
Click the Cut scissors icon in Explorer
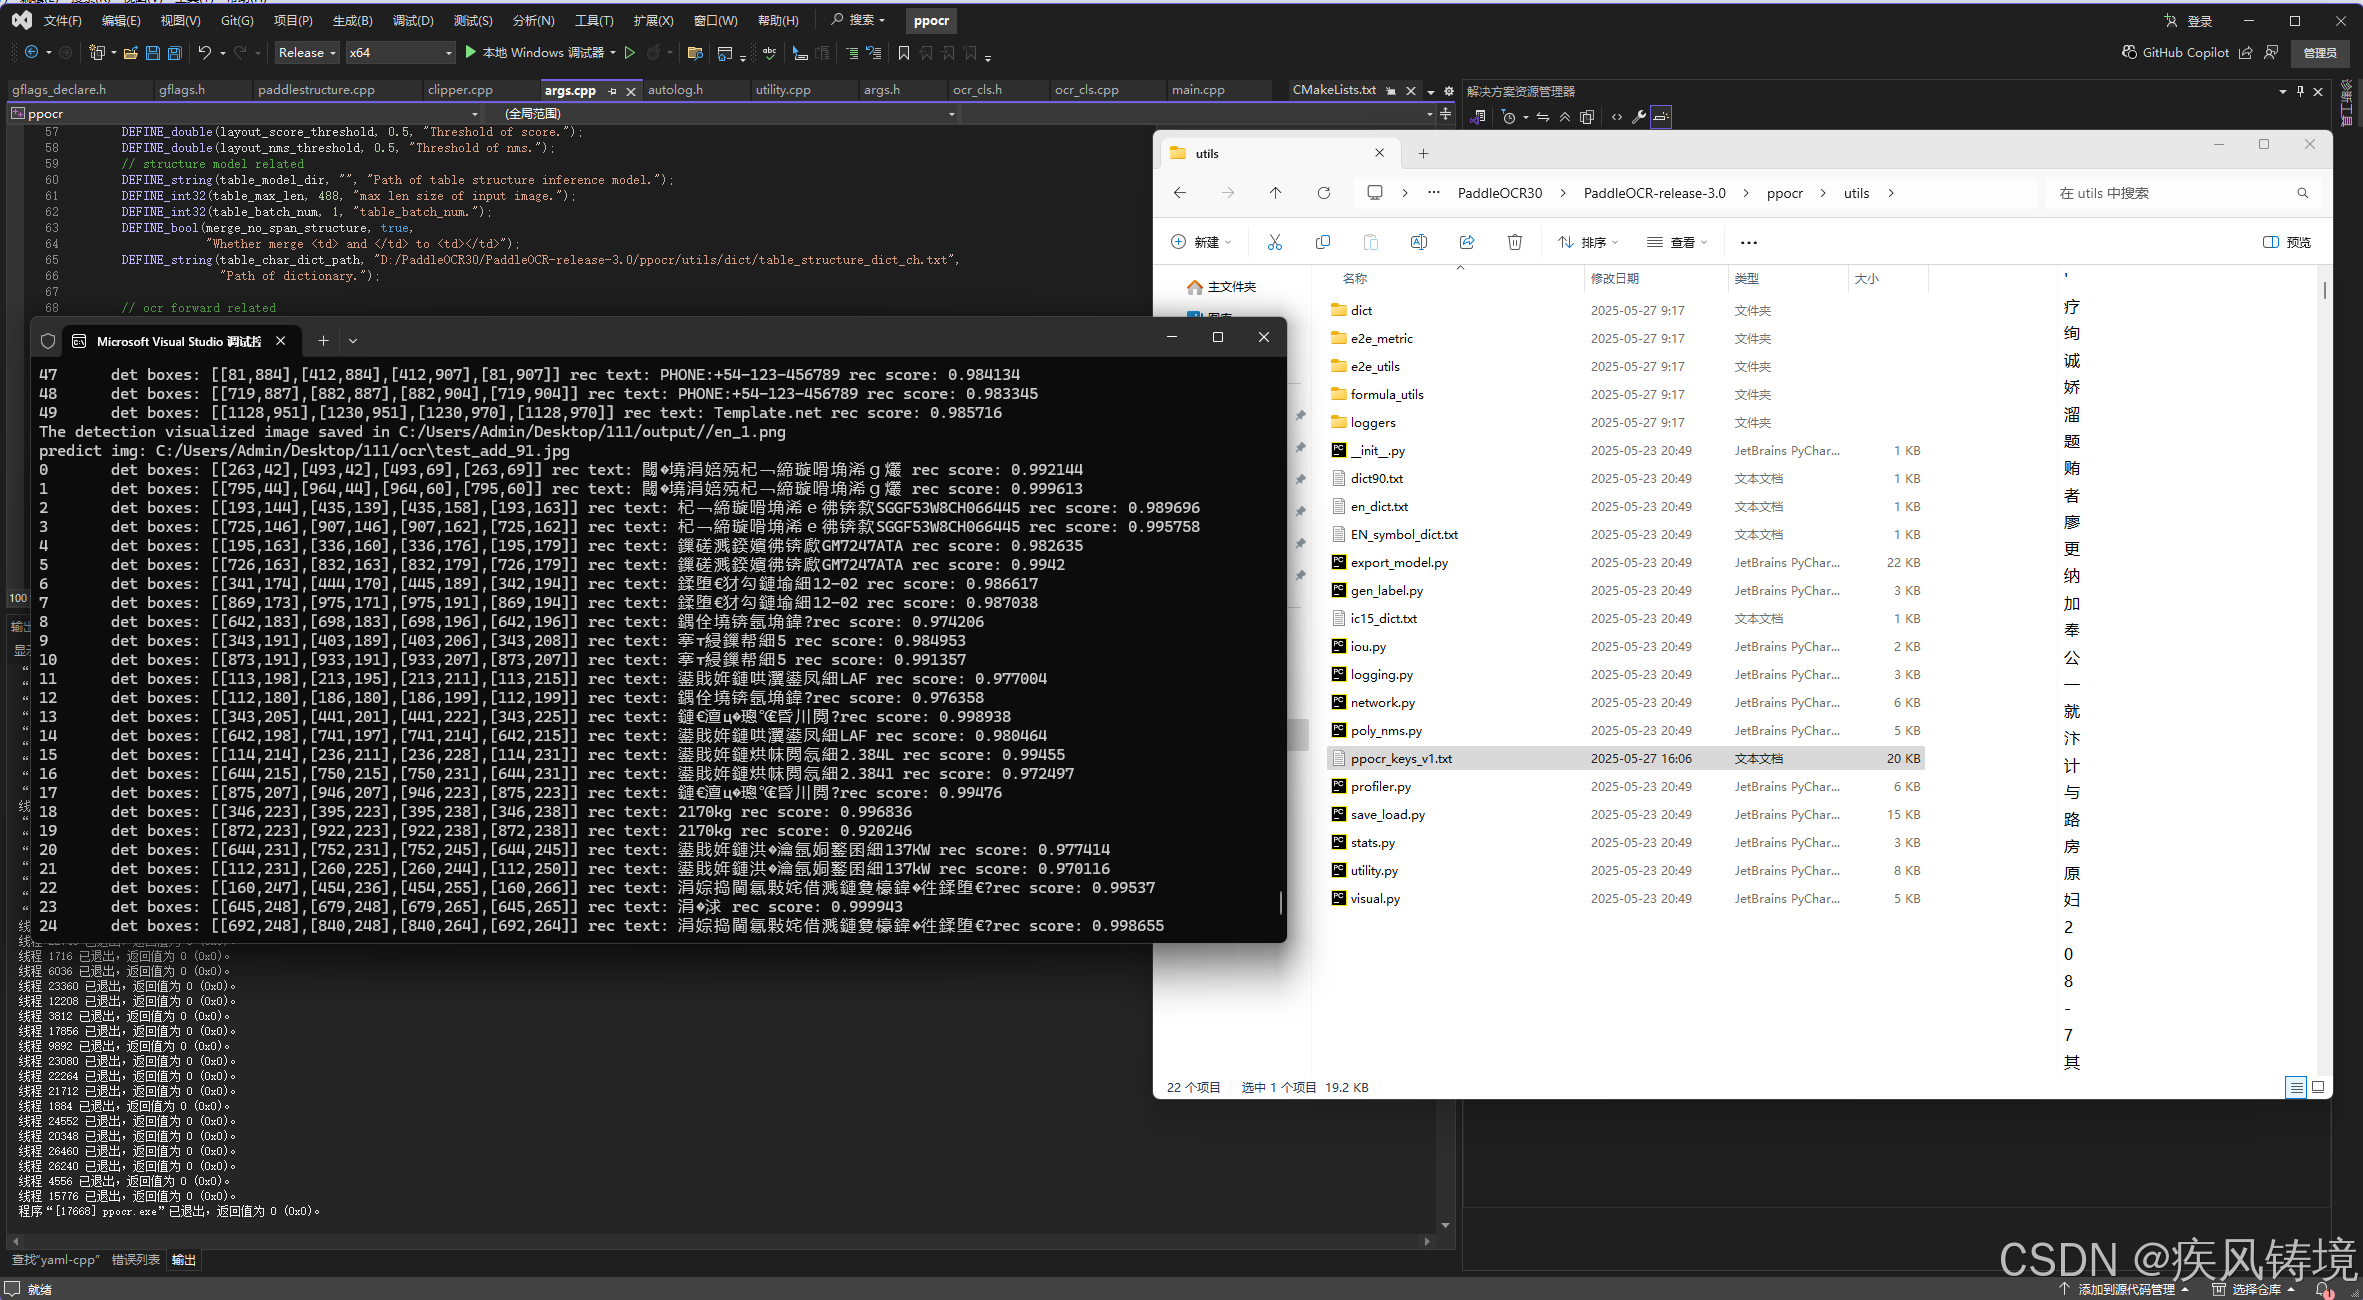1274,242
